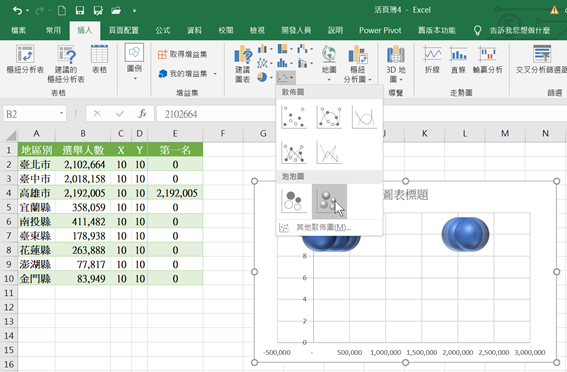Select the 2D Bubble chart option

coord(294,201)
